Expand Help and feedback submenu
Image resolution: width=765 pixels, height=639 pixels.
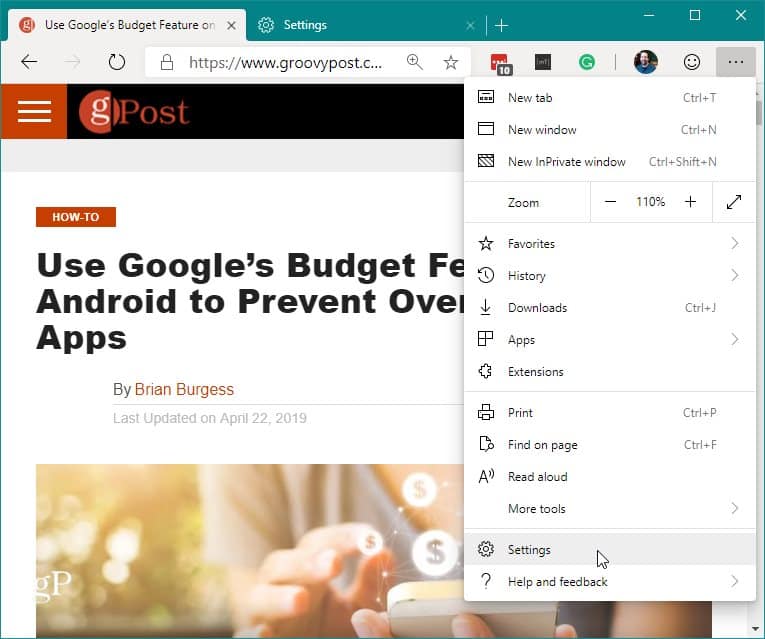point(610,581)
